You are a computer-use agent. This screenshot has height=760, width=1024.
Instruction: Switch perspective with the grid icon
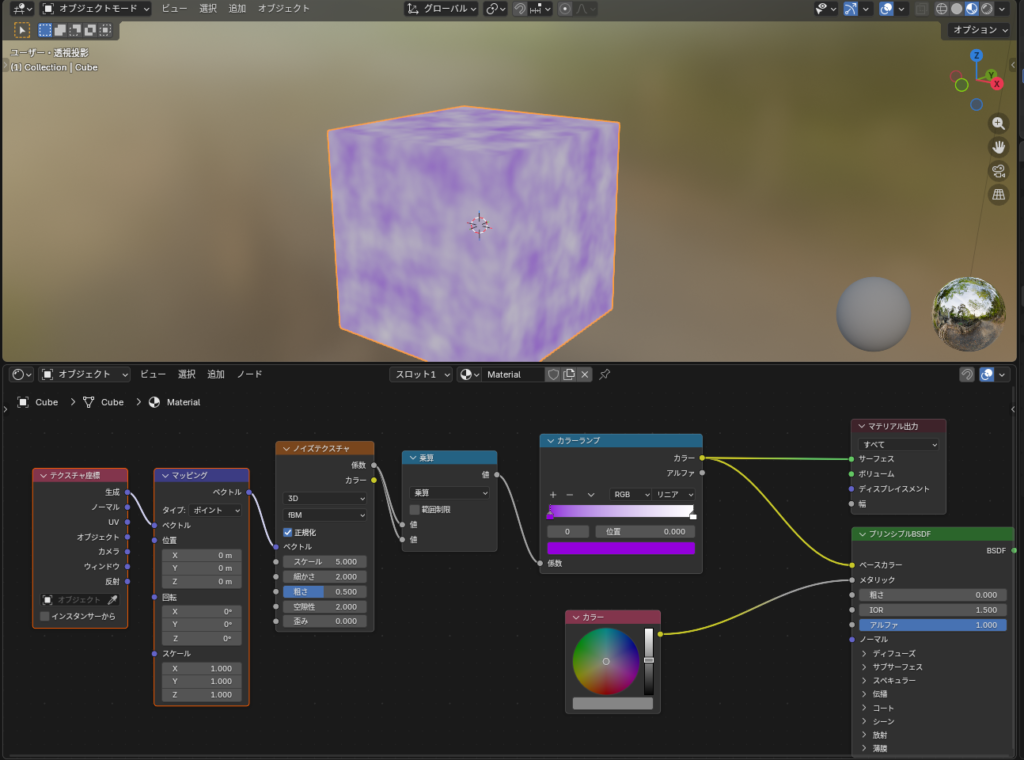(998, 195)
